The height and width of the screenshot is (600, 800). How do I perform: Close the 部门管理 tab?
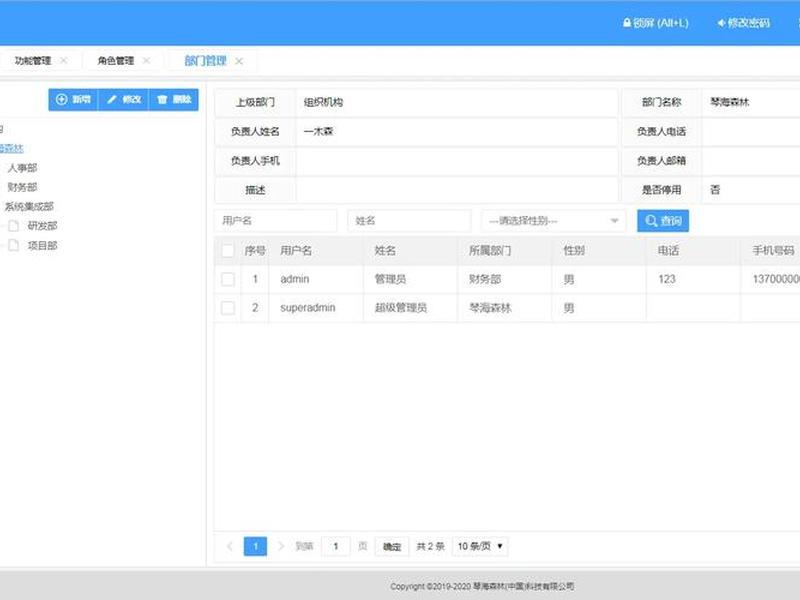239,61
